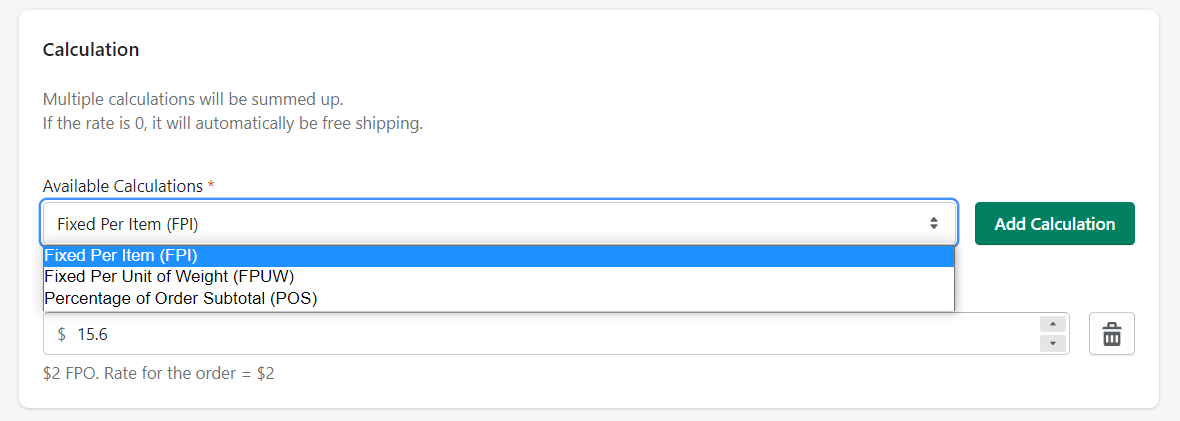
Task: Choose the highlighted Fixed Per Item (FPI) option
Action: 499,255
